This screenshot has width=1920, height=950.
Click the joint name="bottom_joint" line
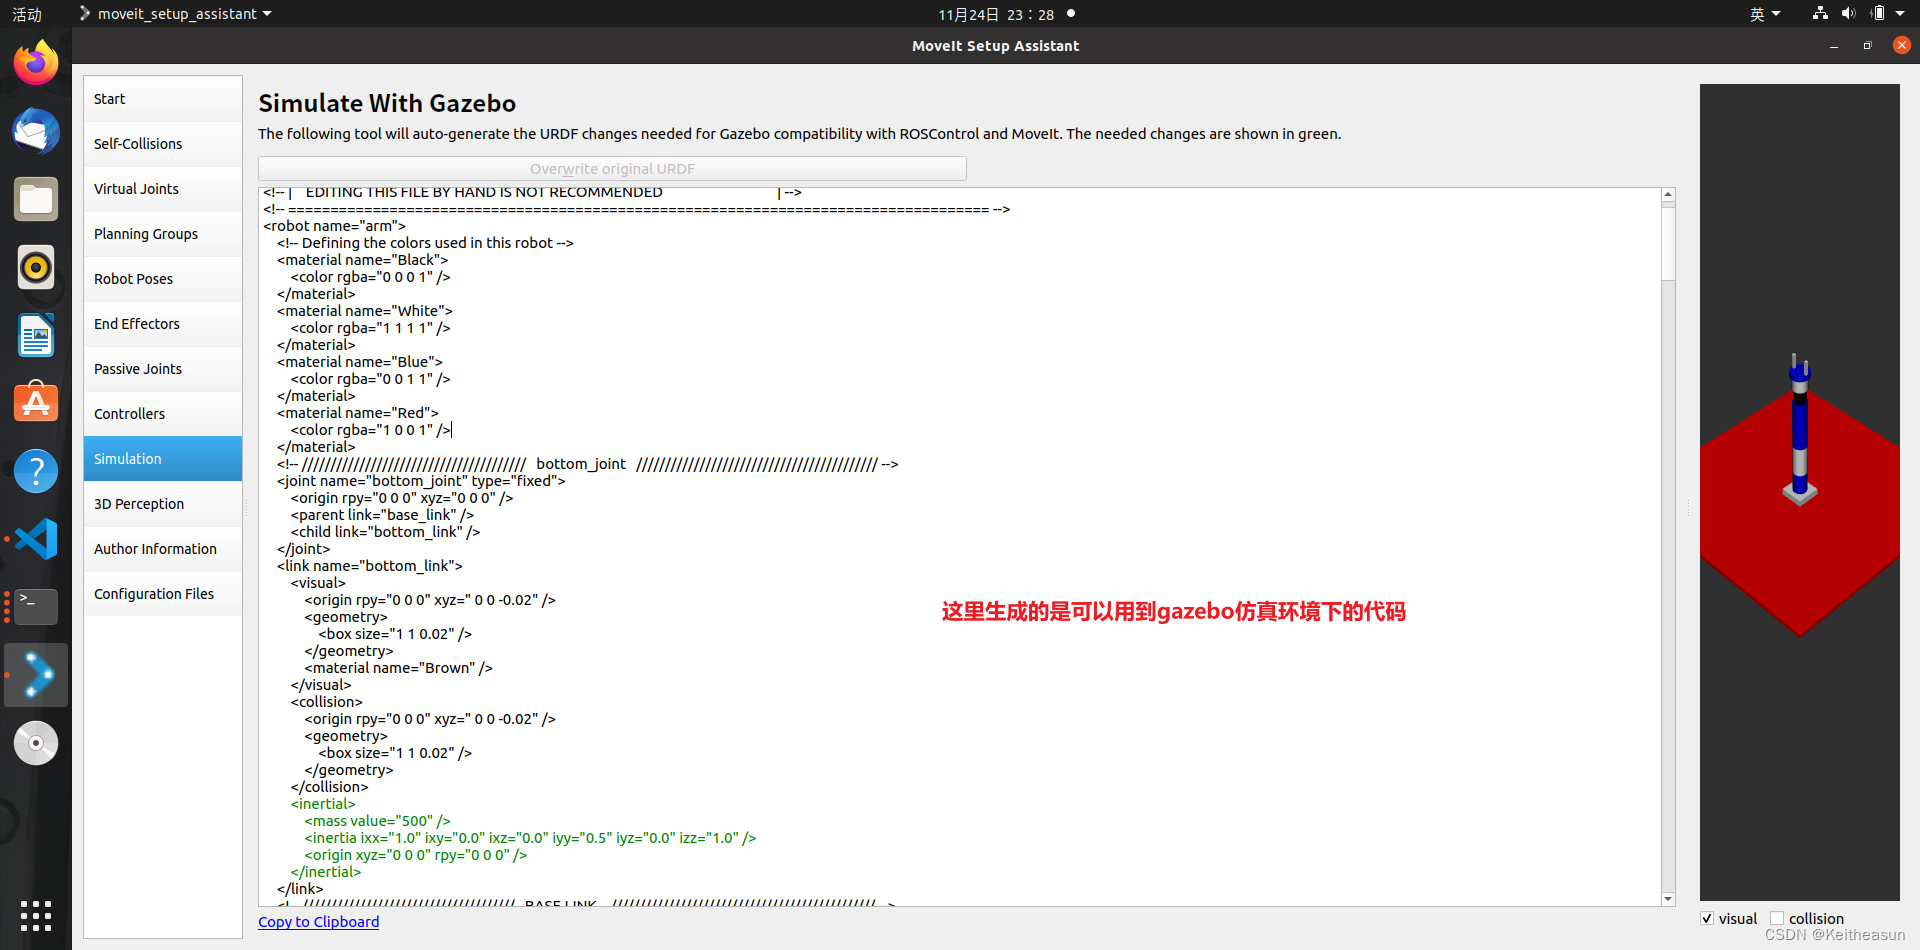coord(421,481)
